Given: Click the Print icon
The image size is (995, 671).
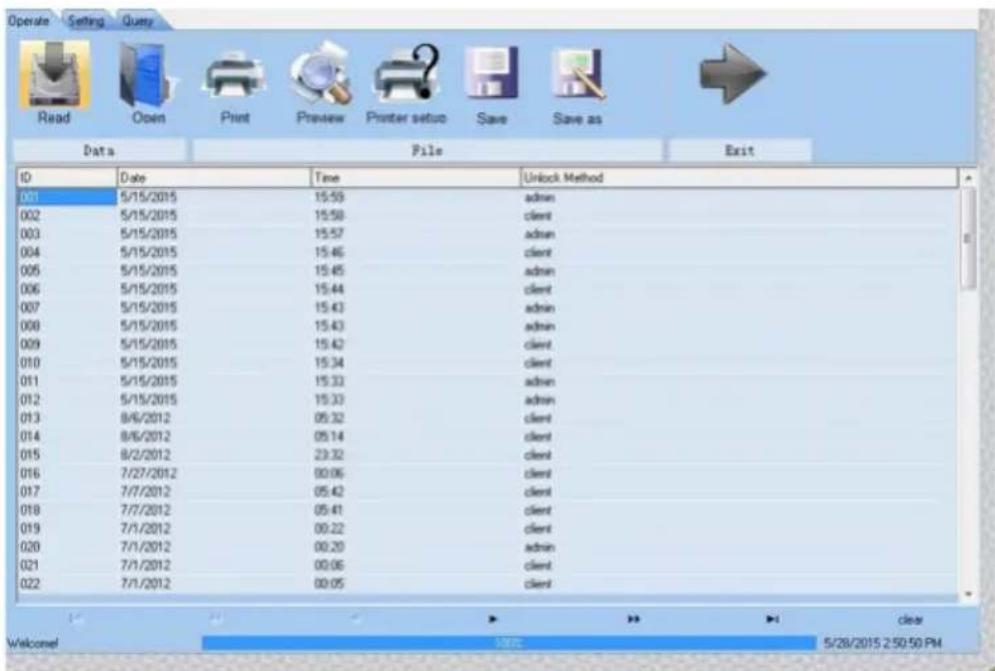Looking at the screenshot, I should tap(235, 76).
